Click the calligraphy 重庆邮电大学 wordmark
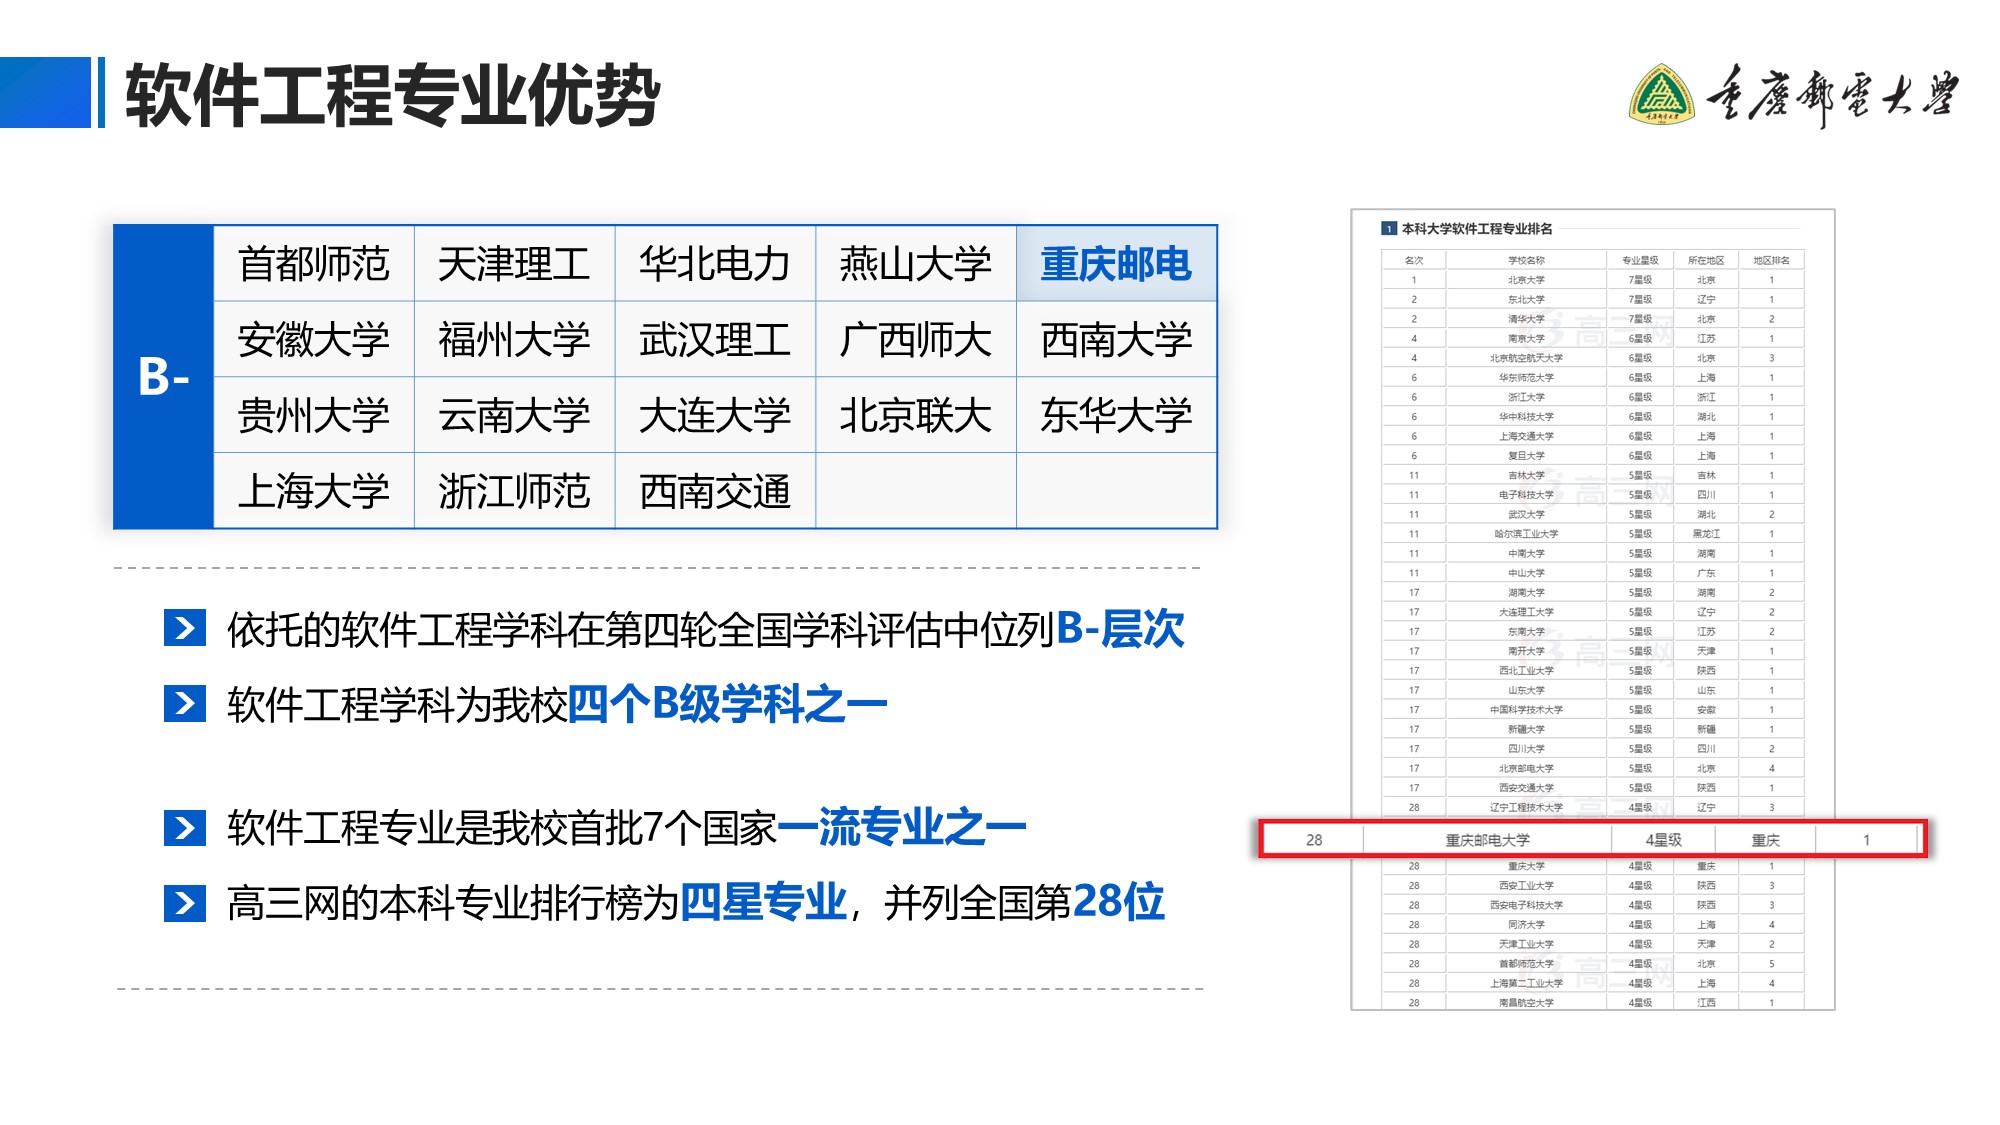The height and width of the screenshot is (1125, 2000). (1832, 96)
